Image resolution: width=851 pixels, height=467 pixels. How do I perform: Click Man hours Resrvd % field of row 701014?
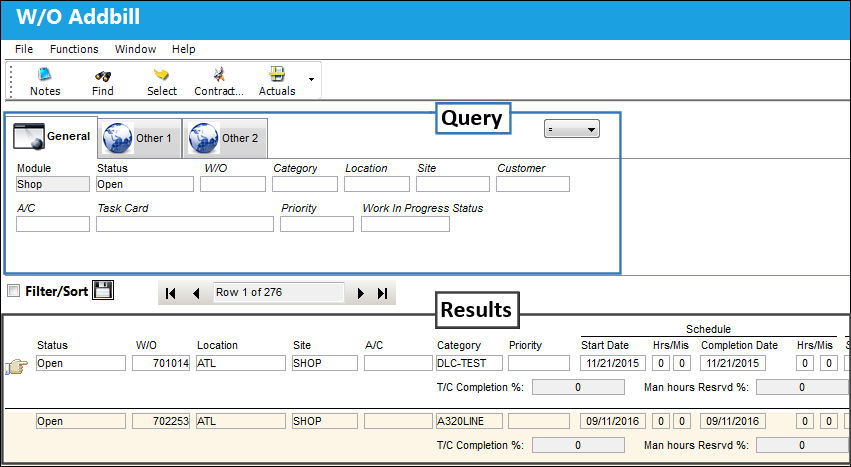coord(802,387)
